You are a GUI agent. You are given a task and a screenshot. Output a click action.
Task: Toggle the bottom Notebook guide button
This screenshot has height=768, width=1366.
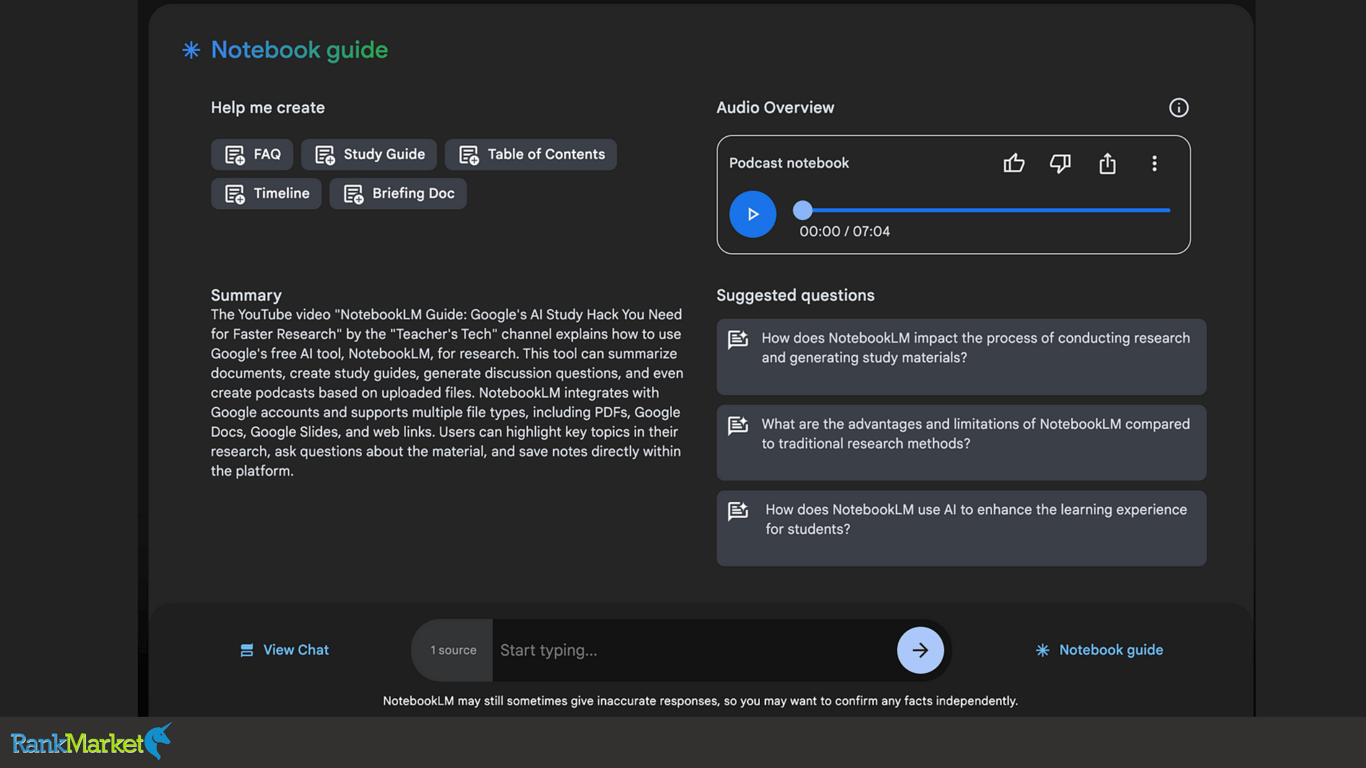click(1099, 650)
